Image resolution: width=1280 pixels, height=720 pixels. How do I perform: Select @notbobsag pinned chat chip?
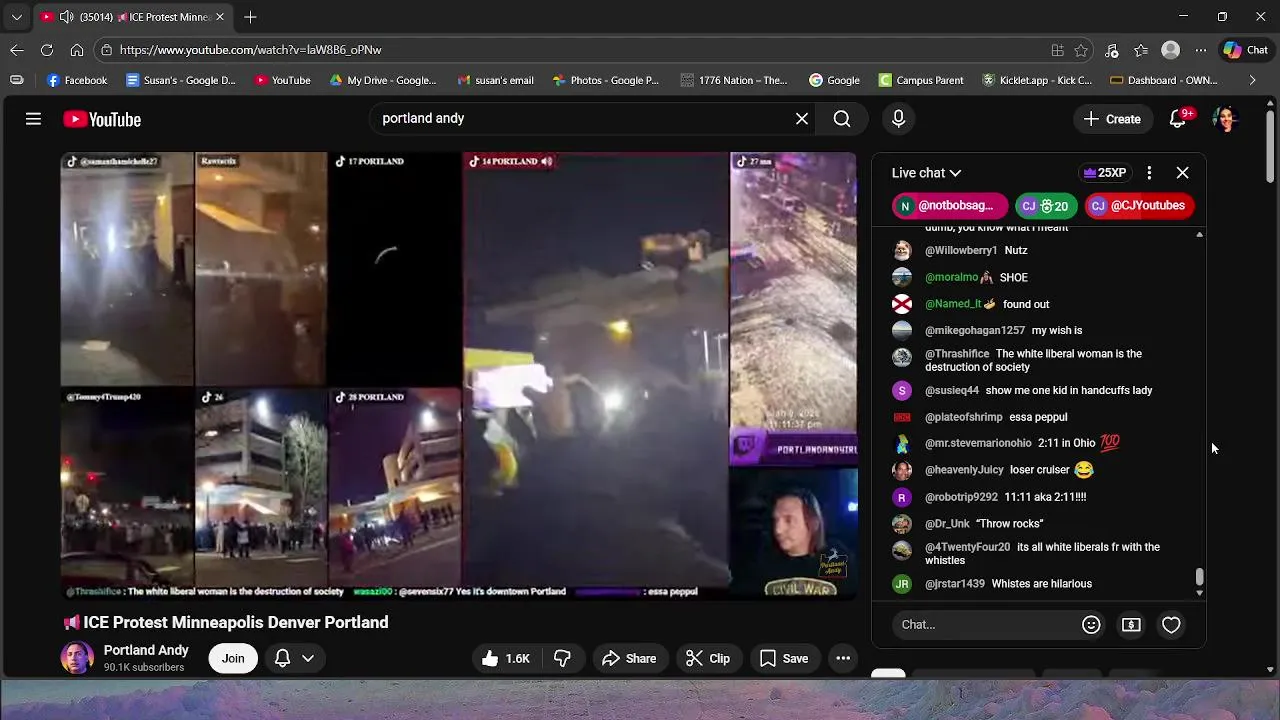coord(949,206)
